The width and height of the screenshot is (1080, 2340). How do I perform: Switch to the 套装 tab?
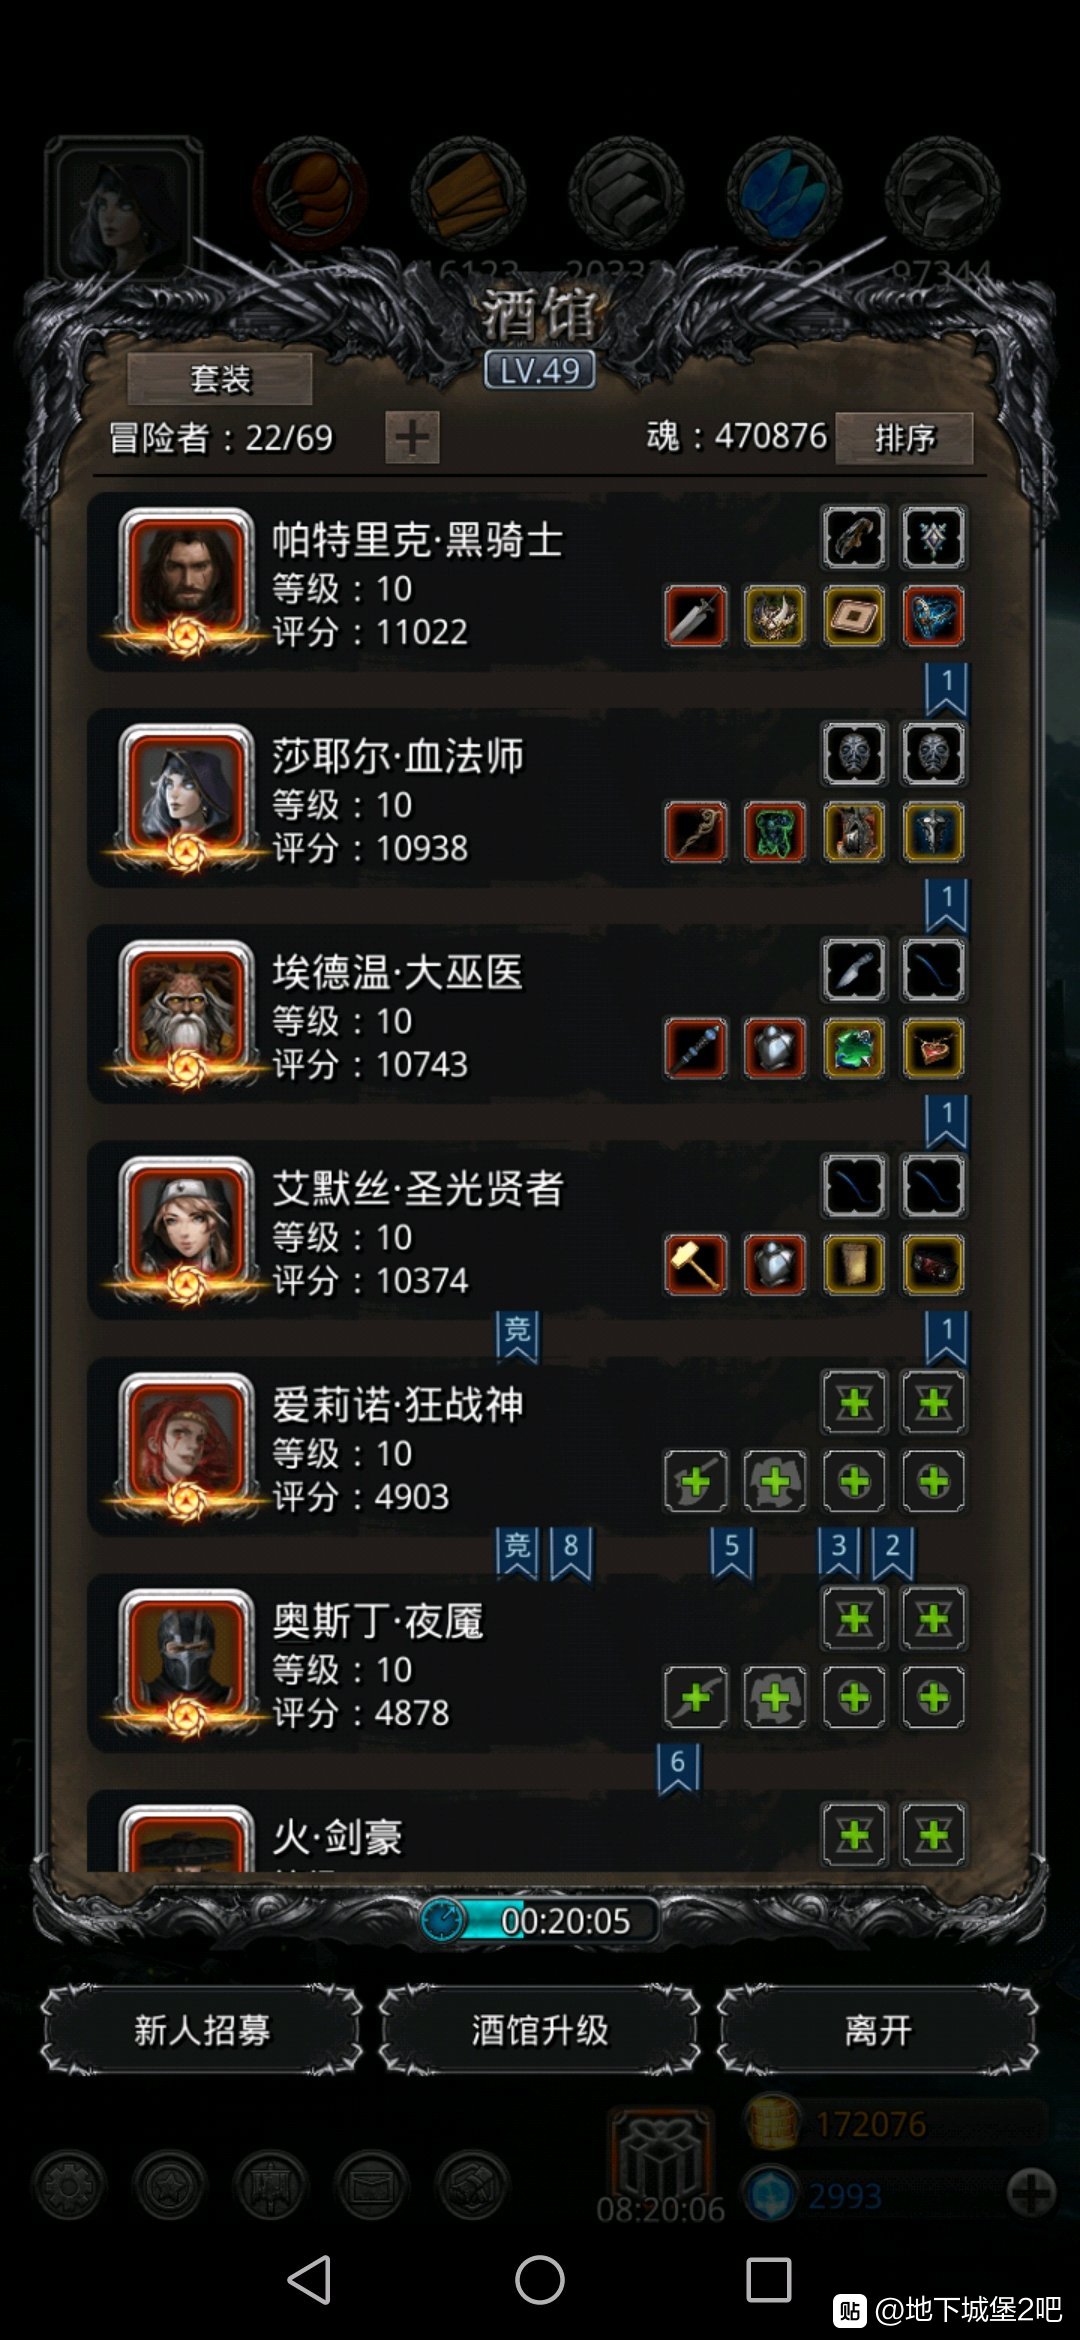pyautogui.click(x=220, y=379)
